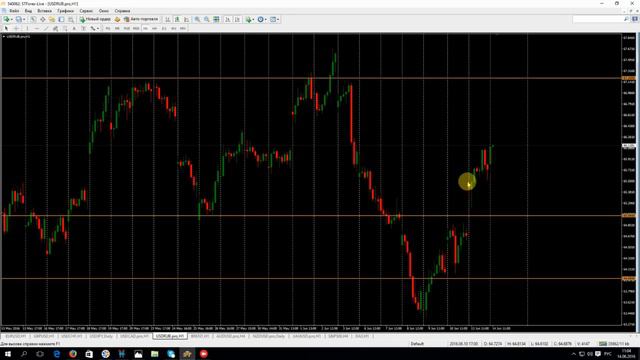Open the Profiles toolbar icon

coord(18,19)
